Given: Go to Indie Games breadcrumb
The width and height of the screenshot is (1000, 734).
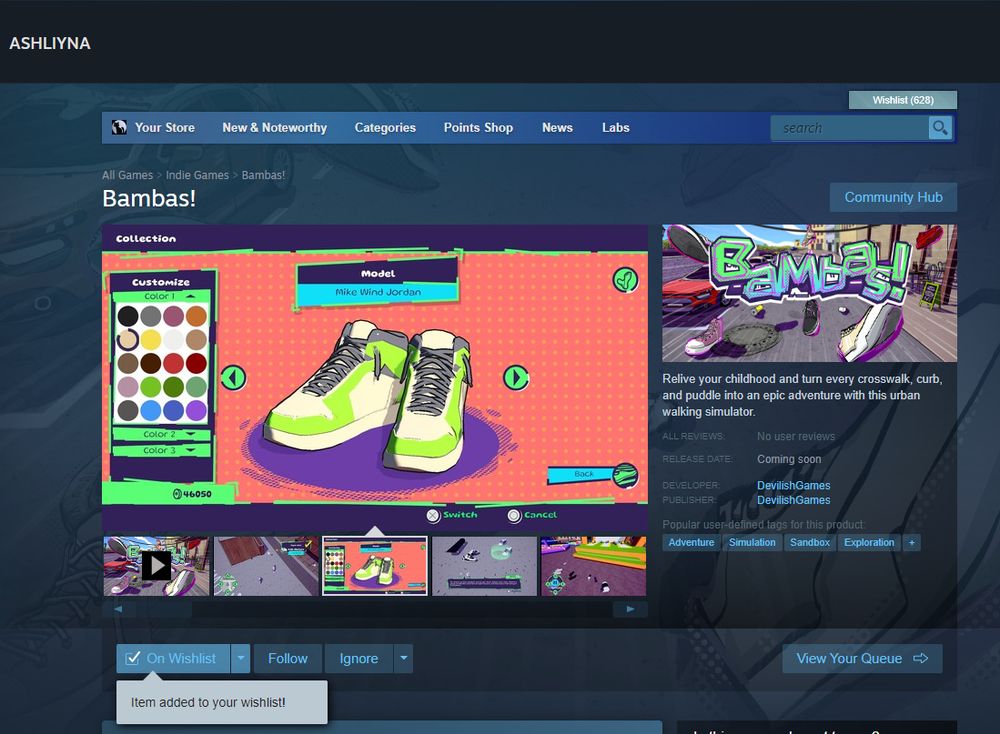Looking at the screenshot, I should pos(197,175).
